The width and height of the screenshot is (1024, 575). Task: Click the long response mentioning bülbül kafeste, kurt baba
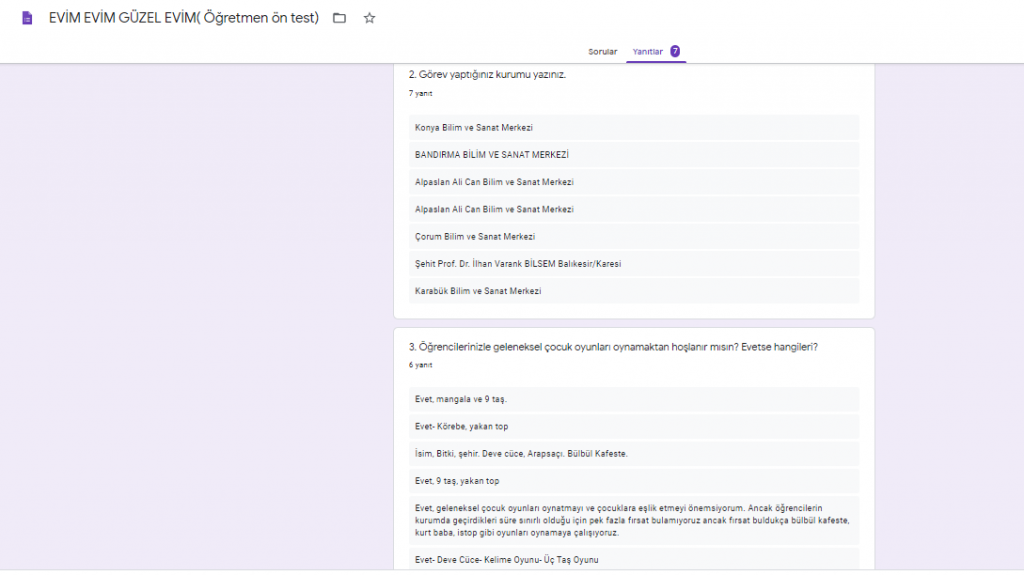point(632,520)
